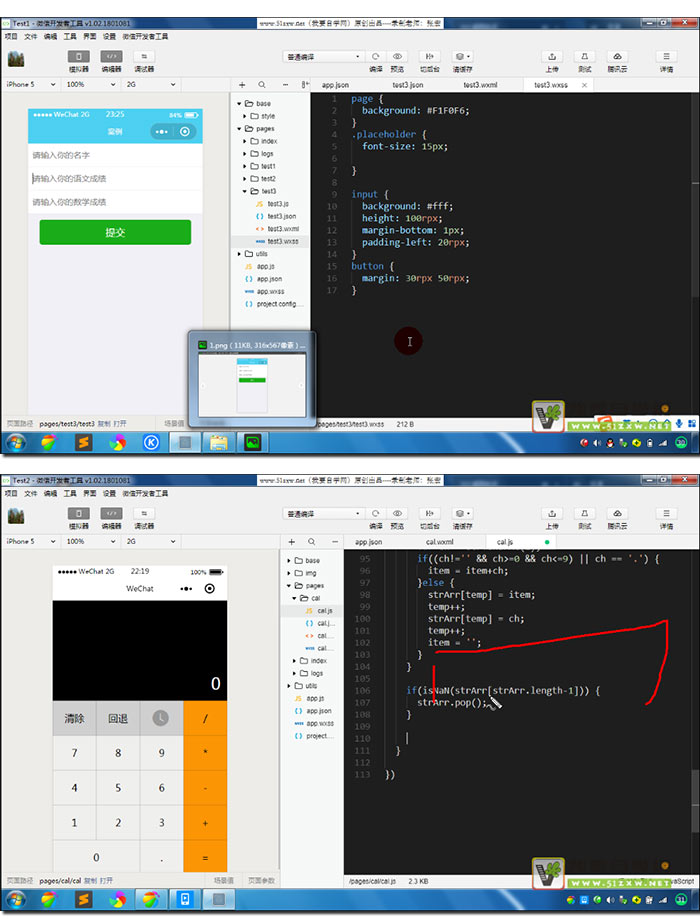Open the 文件 menu in Test1 window
This screenshot has height=924, width=700.
pyautogui.click(x=31, y=37)
